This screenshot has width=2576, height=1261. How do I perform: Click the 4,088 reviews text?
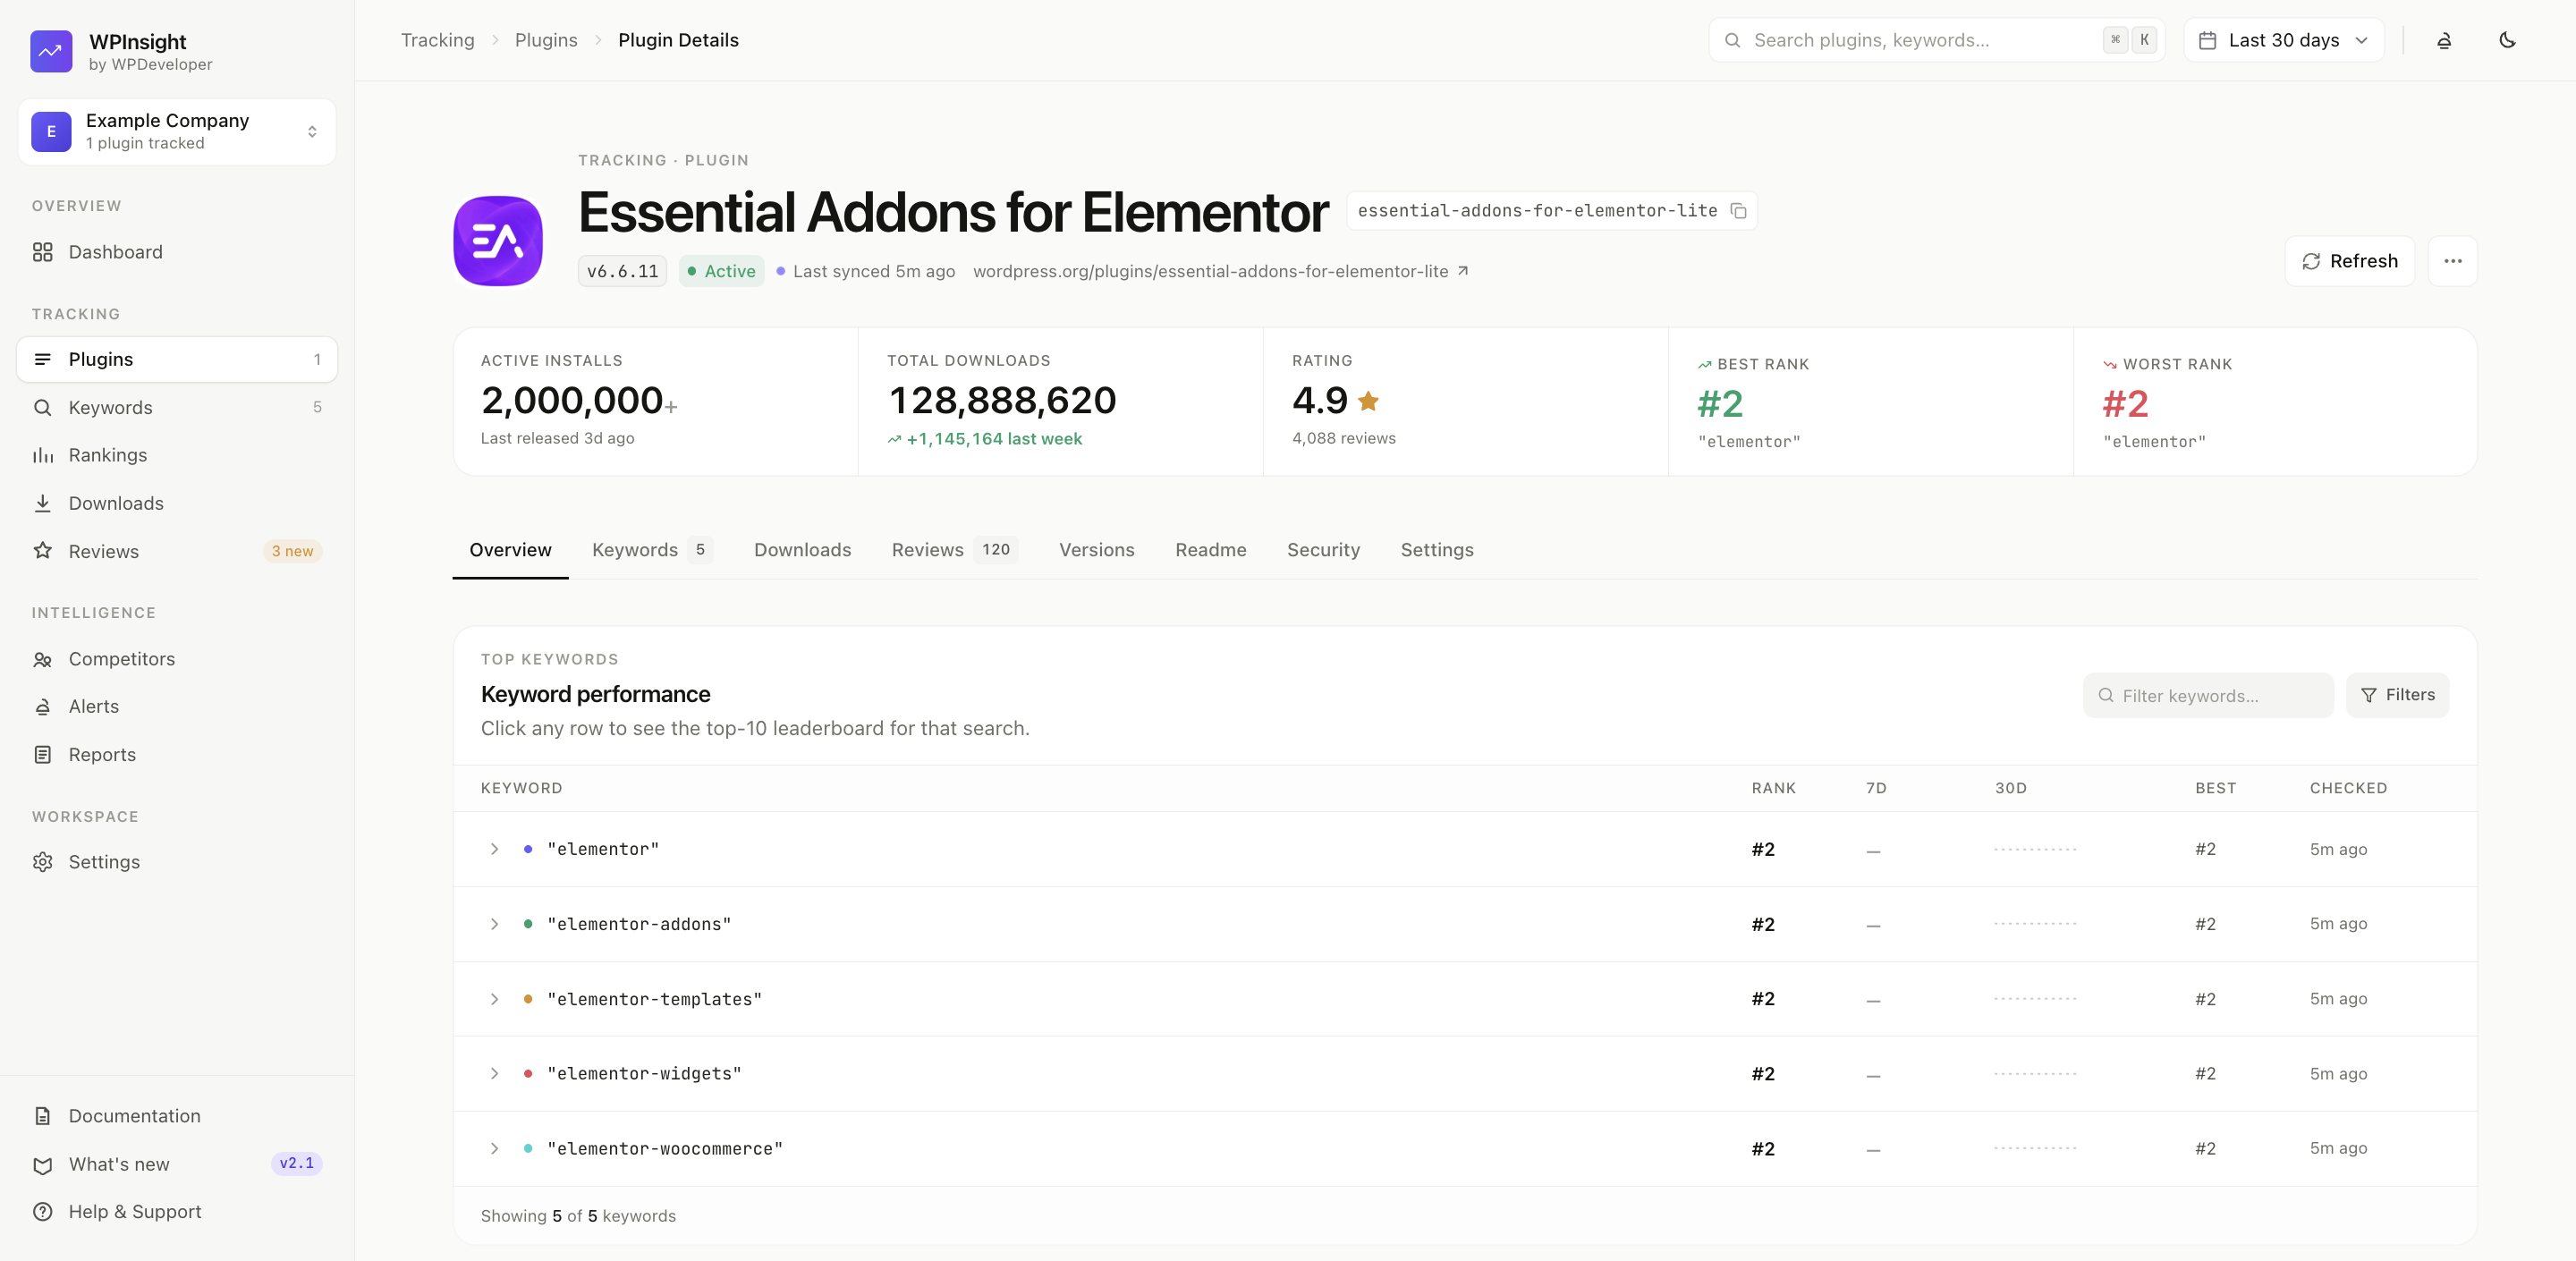[x=1344, y=438]
